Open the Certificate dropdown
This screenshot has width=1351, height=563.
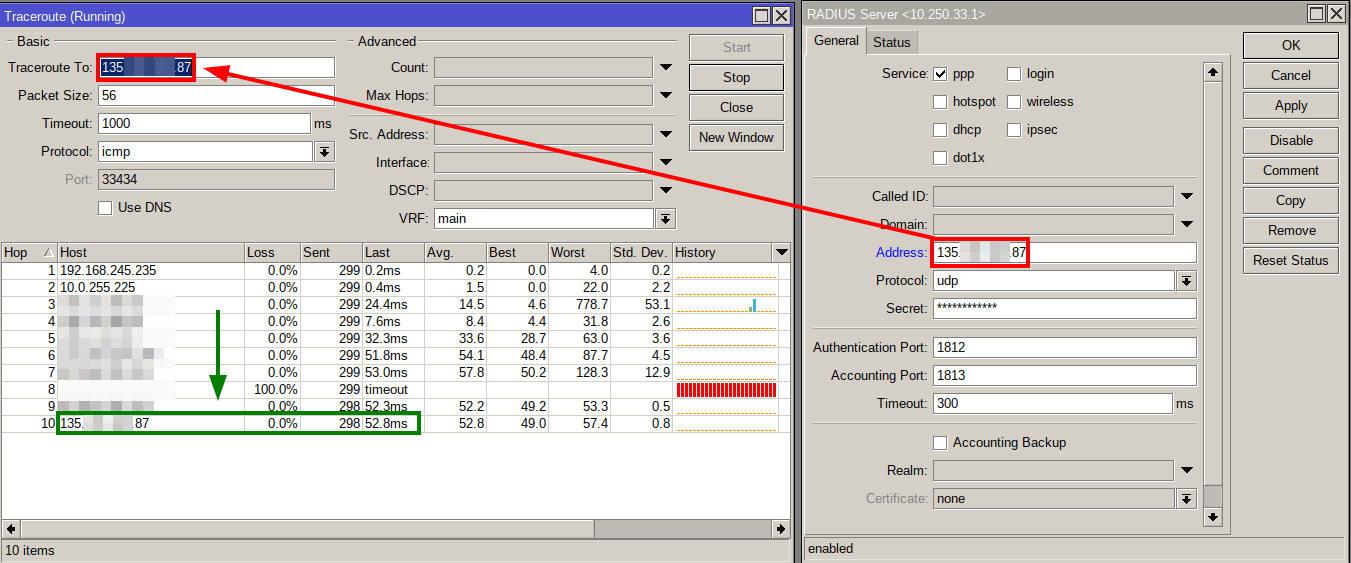1187,499
